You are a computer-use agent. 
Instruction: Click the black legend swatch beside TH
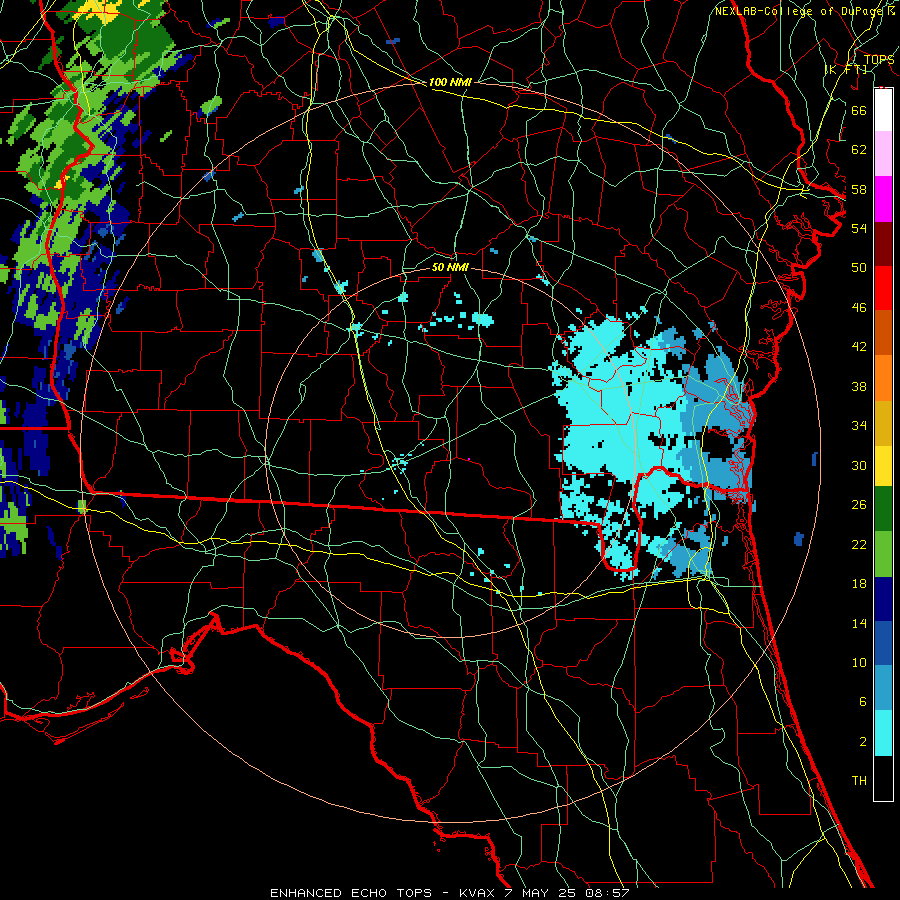coord(883,778)
